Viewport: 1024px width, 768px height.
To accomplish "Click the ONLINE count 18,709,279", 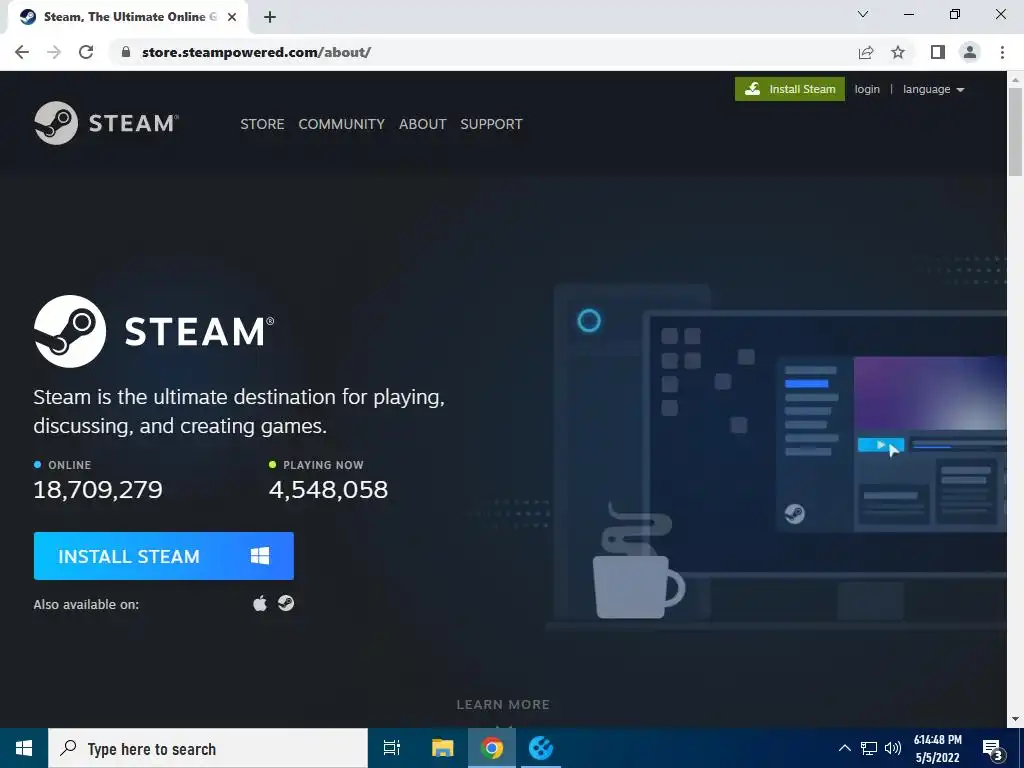I will coord(98,489).
